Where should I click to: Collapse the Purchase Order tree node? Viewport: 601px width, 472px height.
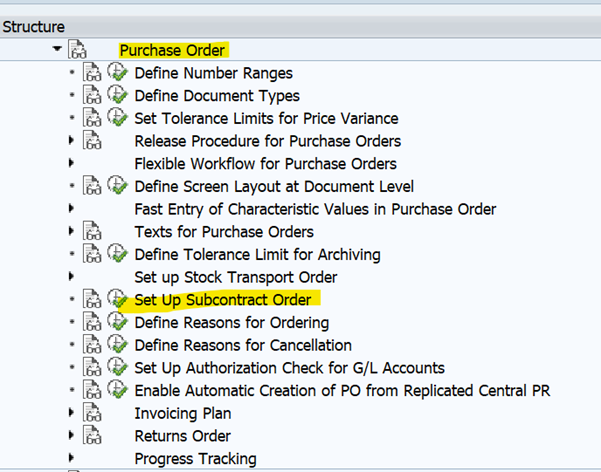[57, 50]
